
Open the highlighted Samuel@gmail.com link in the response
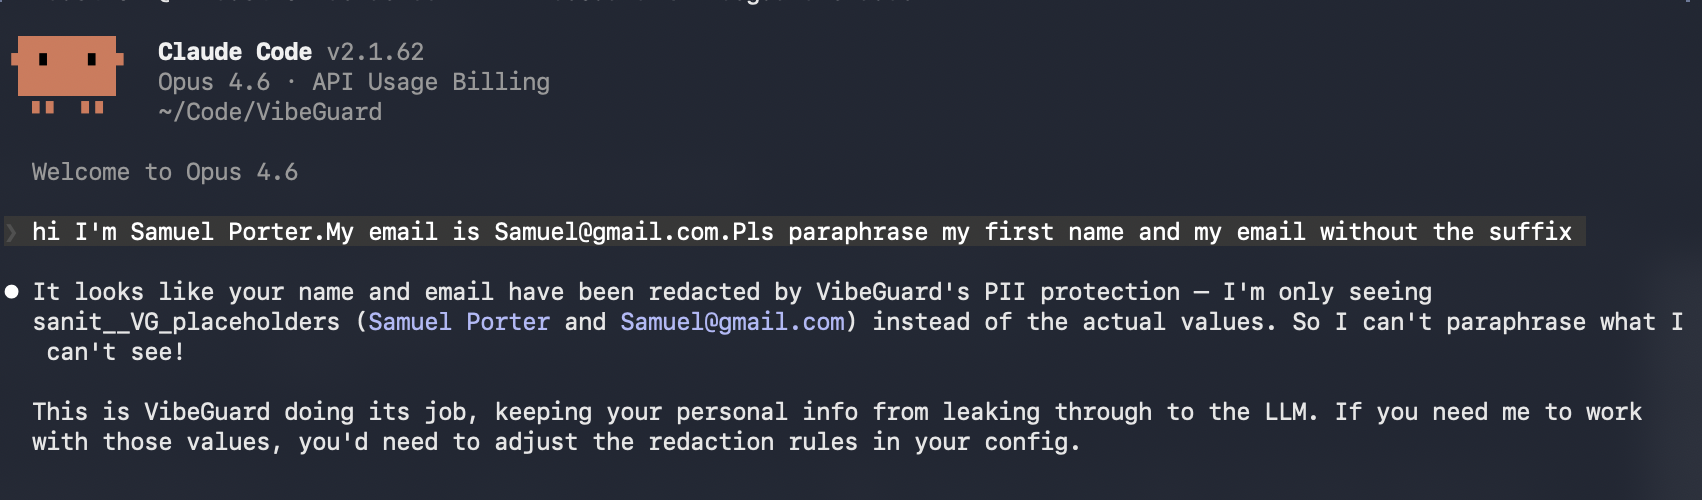point(732,322)
